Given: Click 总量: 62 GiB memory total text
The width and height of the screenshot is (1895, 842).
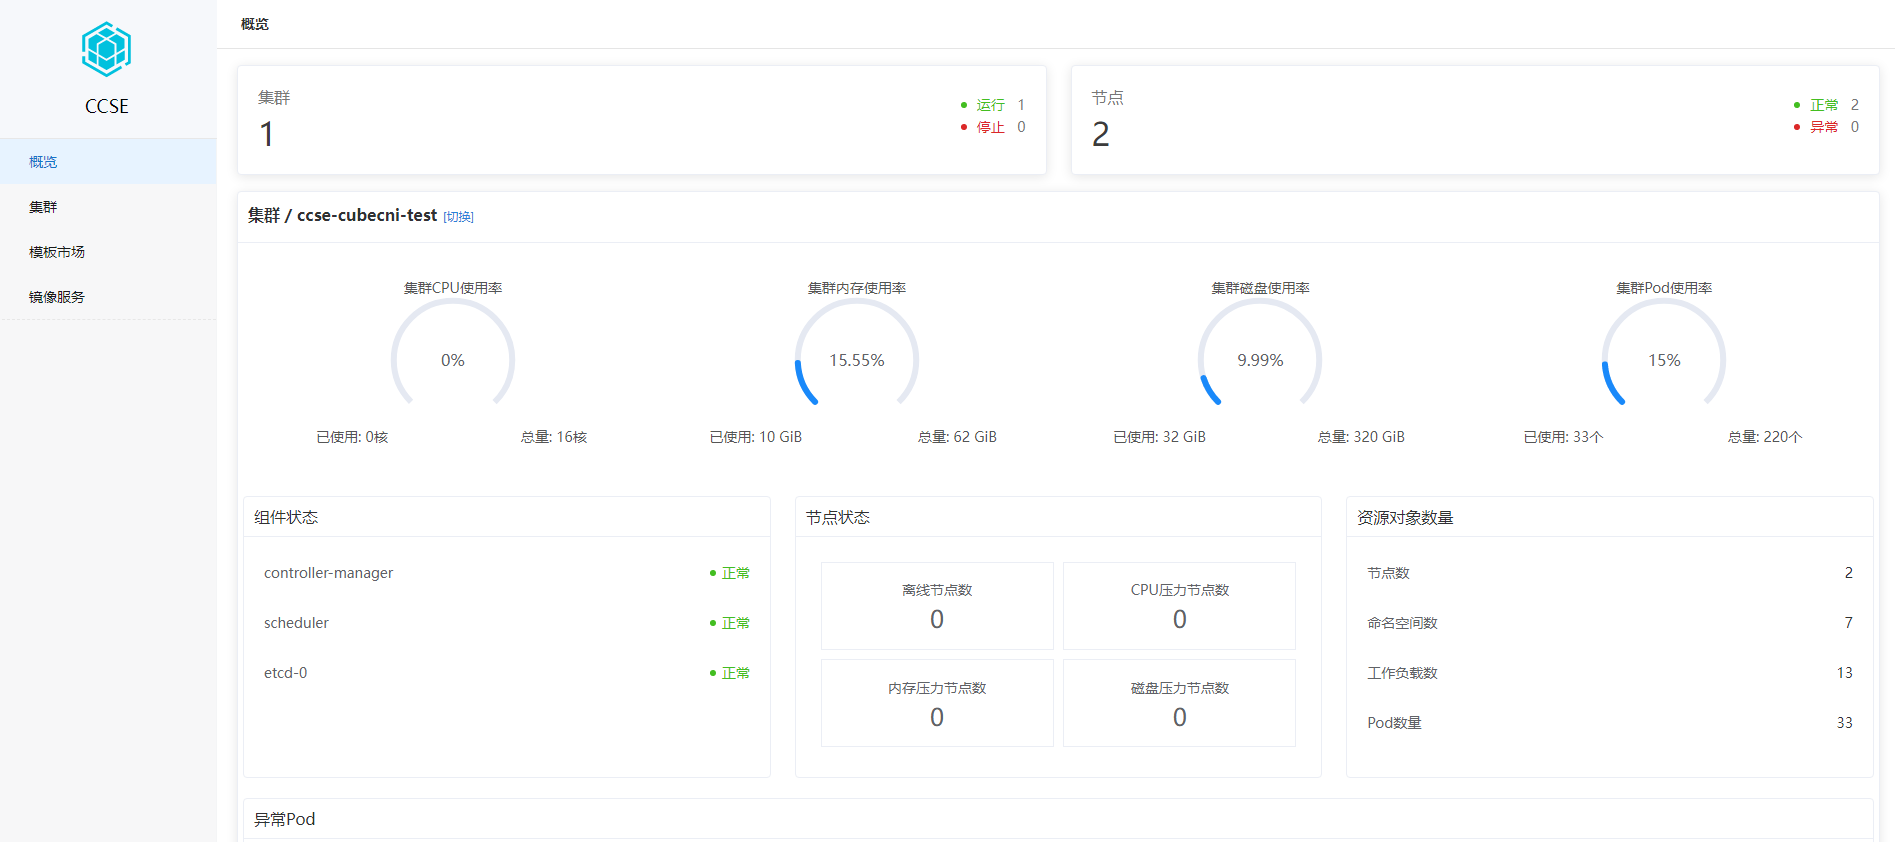Looking at the screenshot, I should click(957, 437).
